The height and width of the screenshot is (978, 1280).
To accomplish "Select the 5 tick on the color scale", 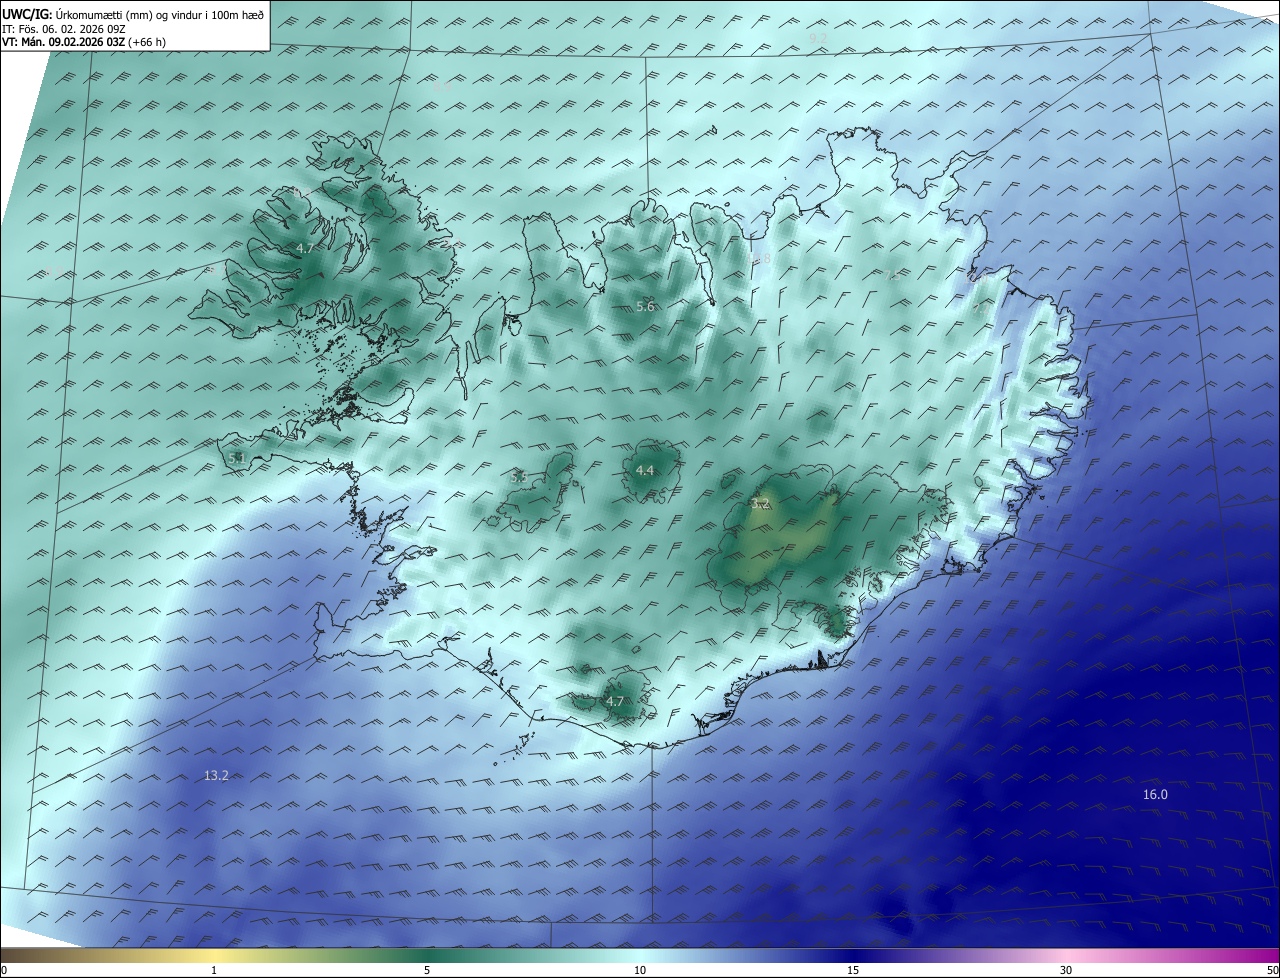I will (427, 970).
